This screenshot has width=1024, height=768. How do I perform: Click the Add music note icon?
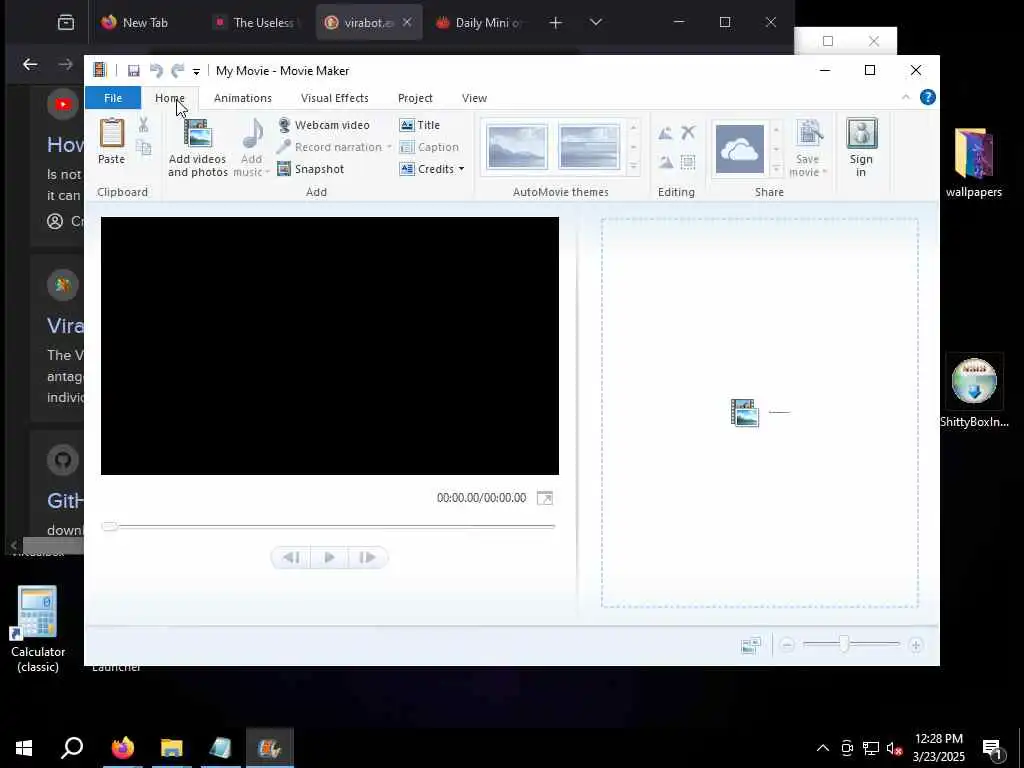[252, 134]
